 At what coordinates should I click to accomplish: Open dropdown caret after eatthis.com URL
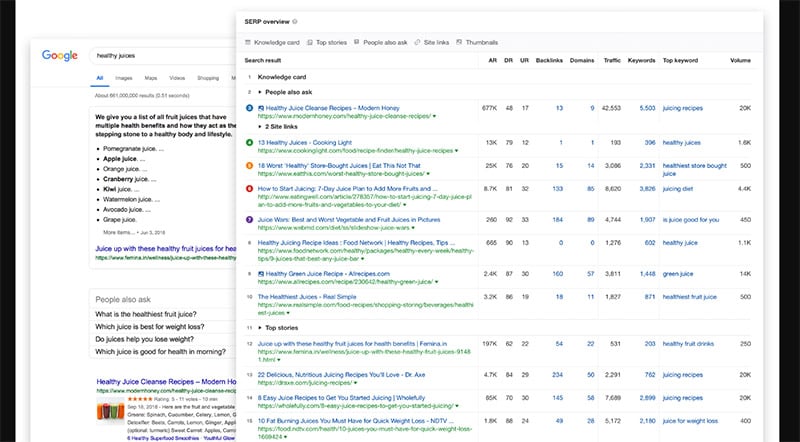pyautogui.click(x=428, y=174)
